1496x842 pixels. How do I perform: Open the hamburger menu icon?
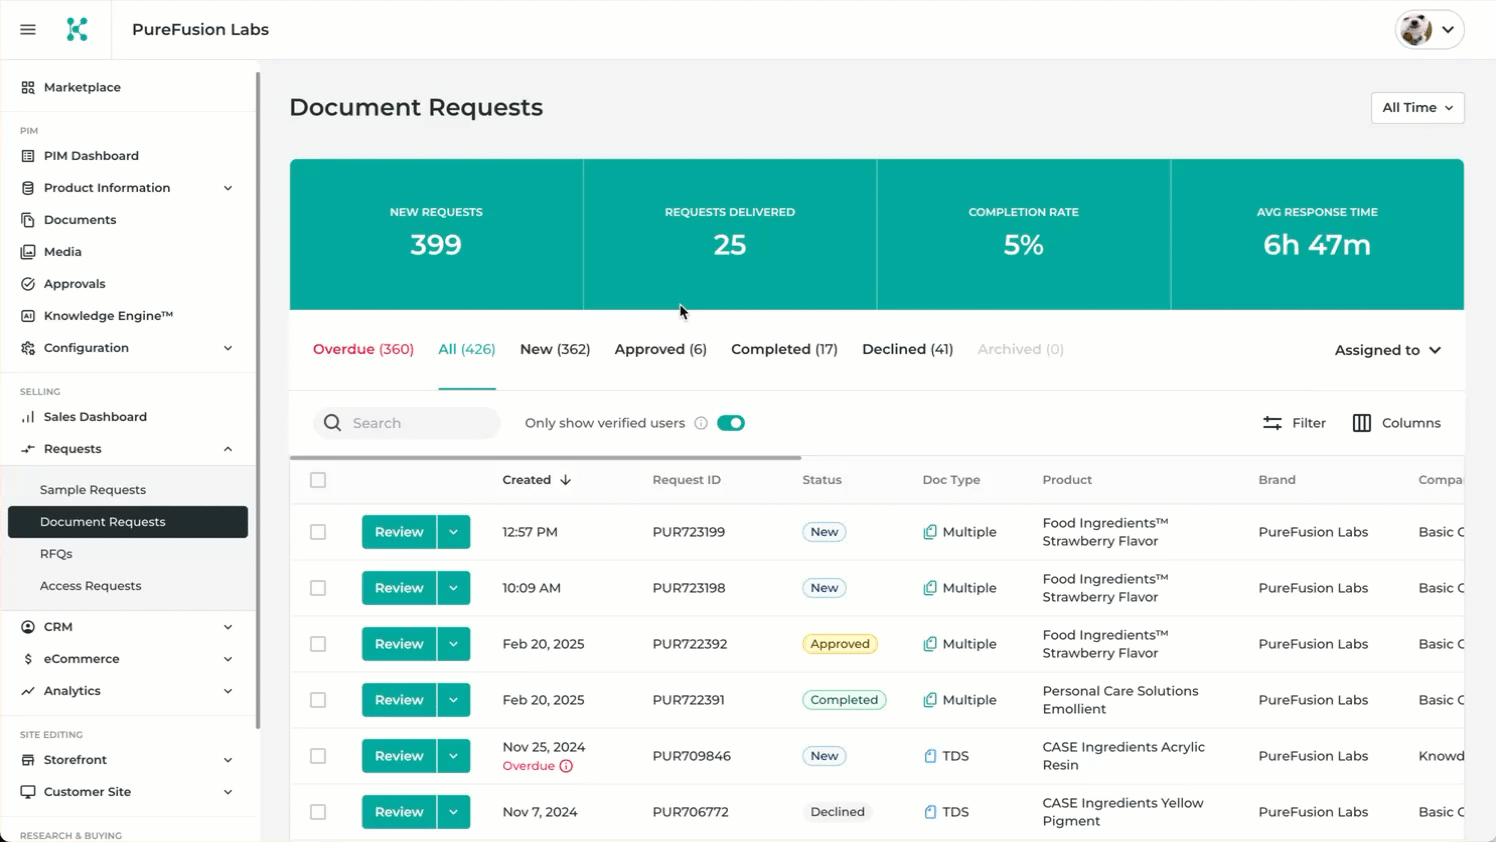(x=28, y=30)
